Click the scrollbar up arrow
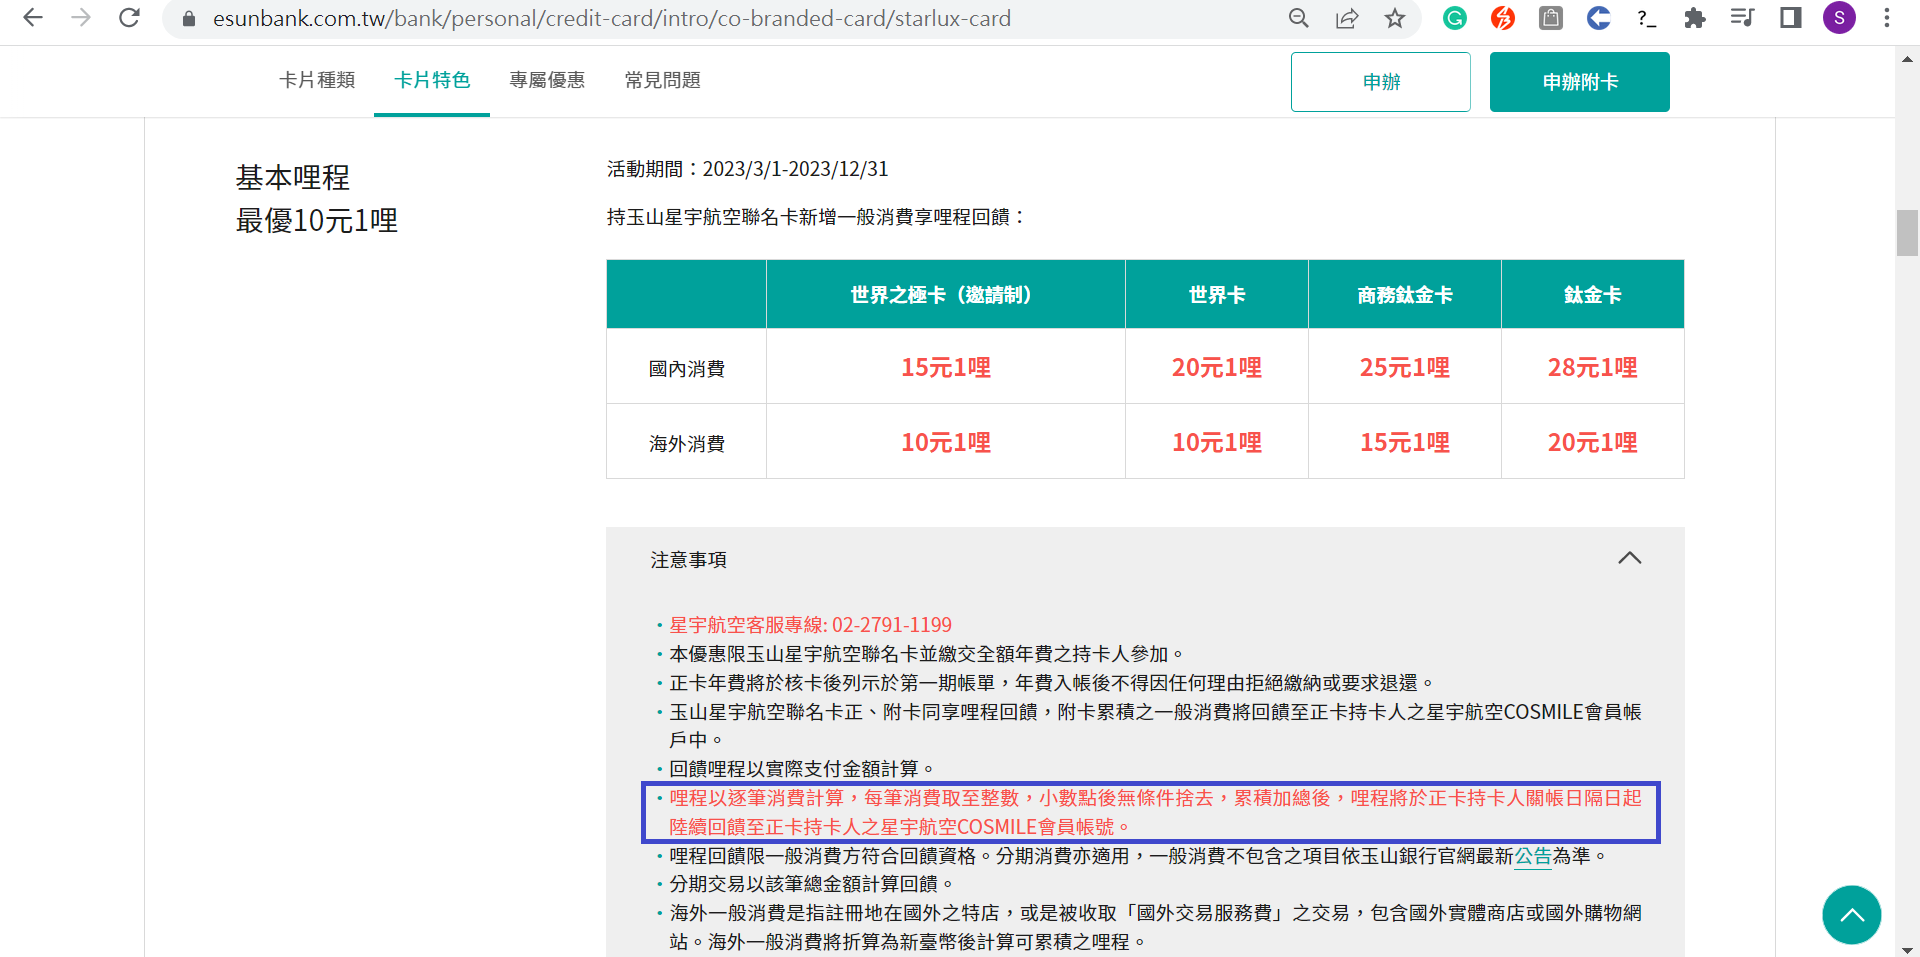This screenshot has height=957, width=1920. click(1907, 59)
